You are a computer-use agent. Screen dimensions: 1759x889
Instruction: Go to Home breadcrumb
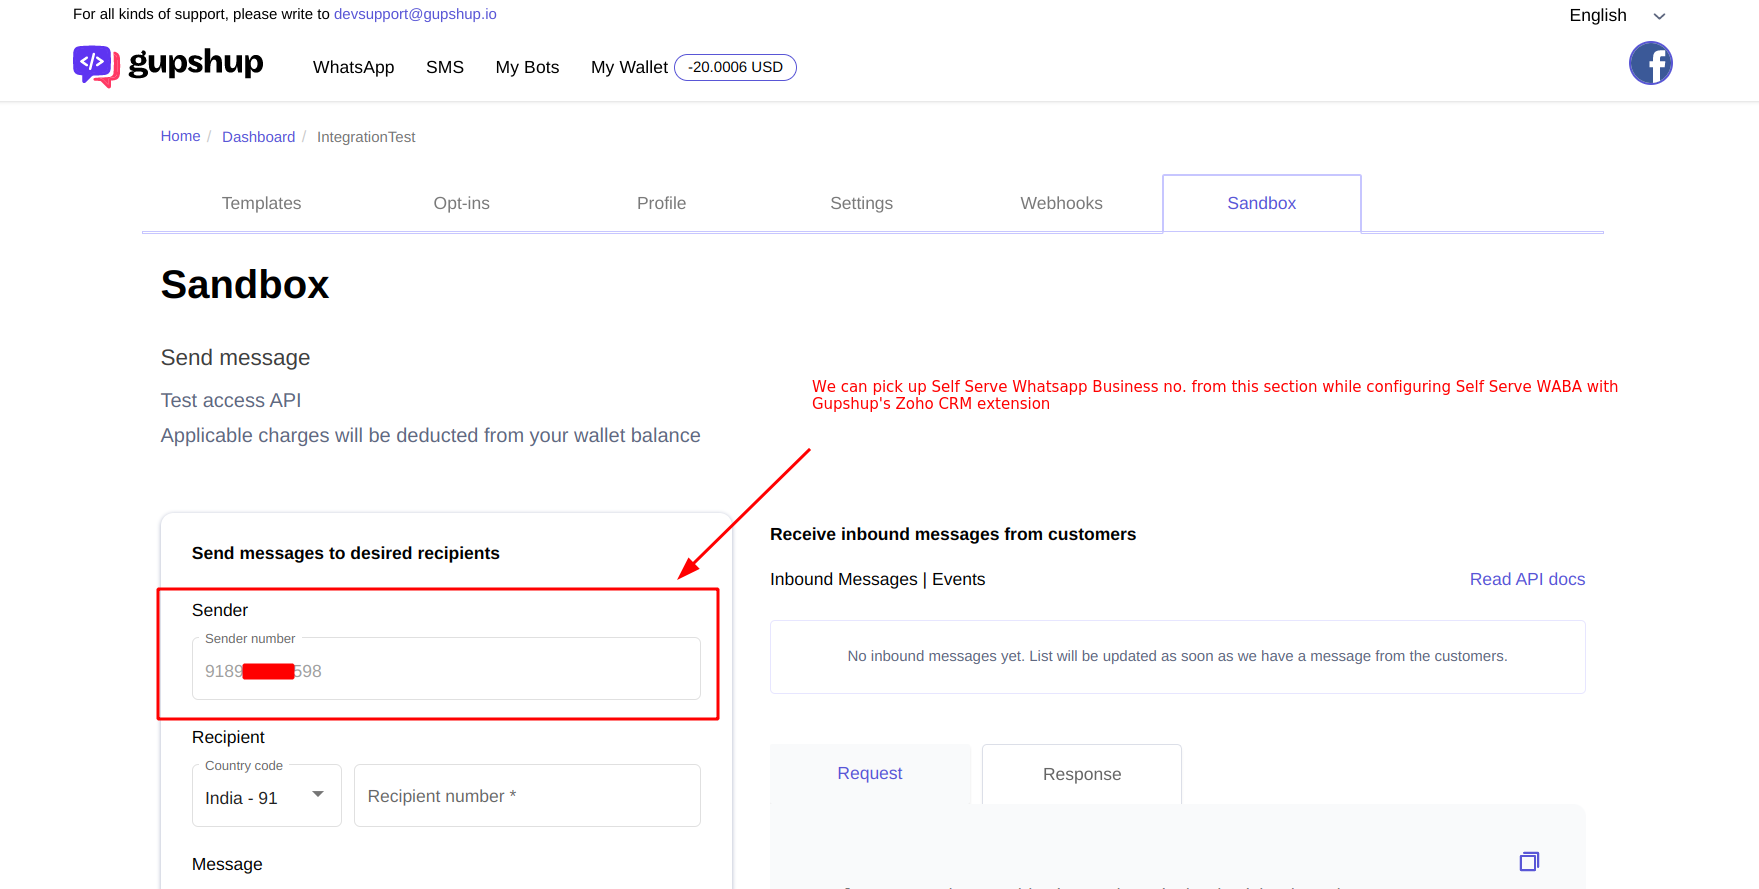coord(180,136)
